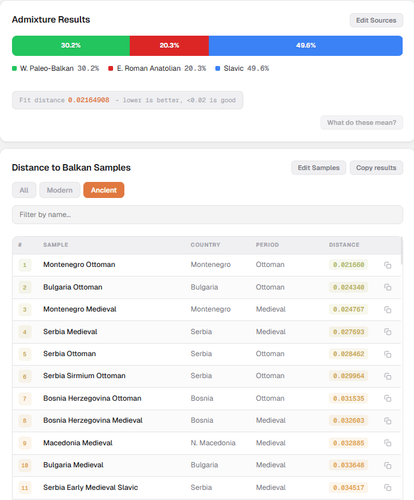
Task: Click the Filter by name input field
Action: (207, 215)
